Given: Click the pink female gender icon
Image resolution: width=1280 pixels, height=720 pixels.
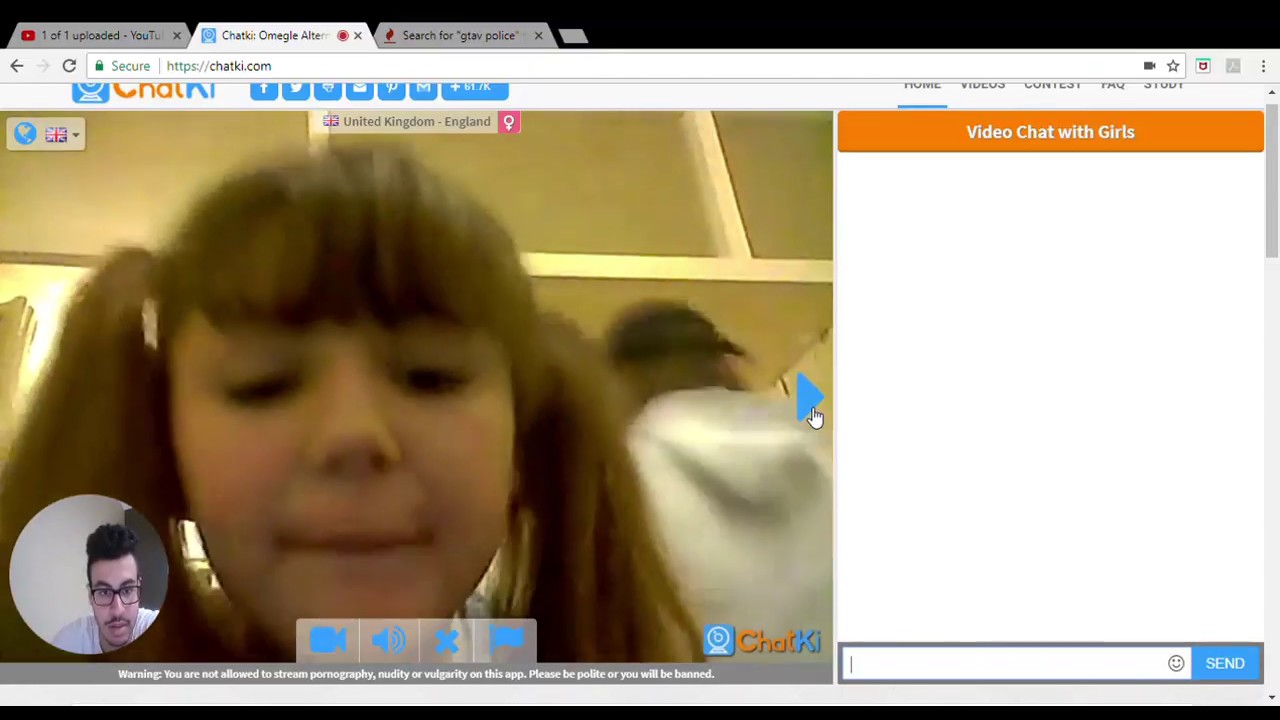Looking at the screenshot, I should coord(508,122).
